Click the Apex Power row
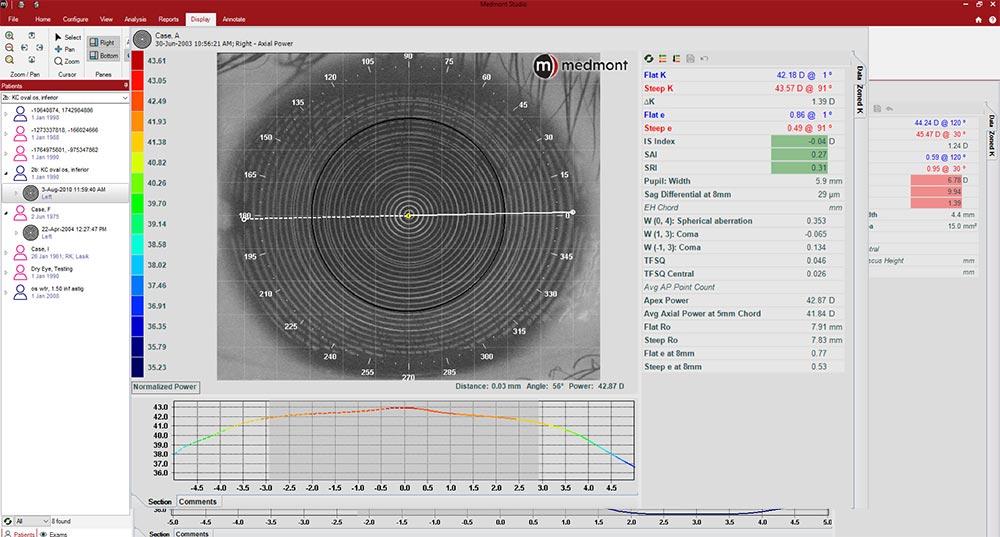1000x537 pixels. click(x=743, y=300)
